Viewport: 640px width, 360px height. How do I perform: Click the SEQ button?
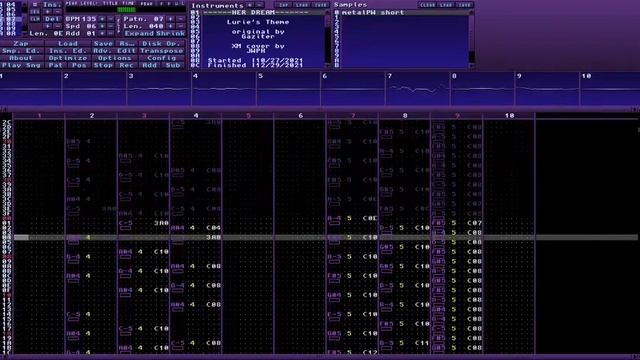pos(35,12)
